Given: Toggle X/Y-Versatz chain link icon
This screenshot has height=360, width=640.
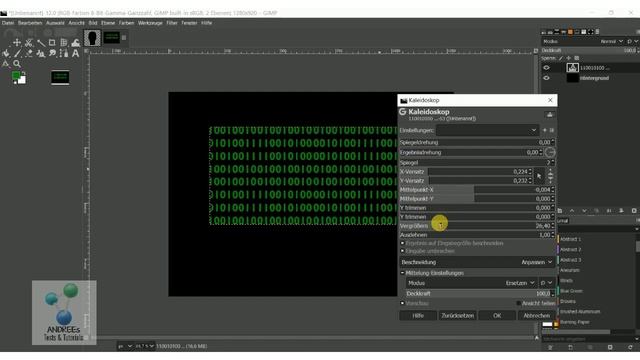Looking at the screenshot, I should (550, 176).
